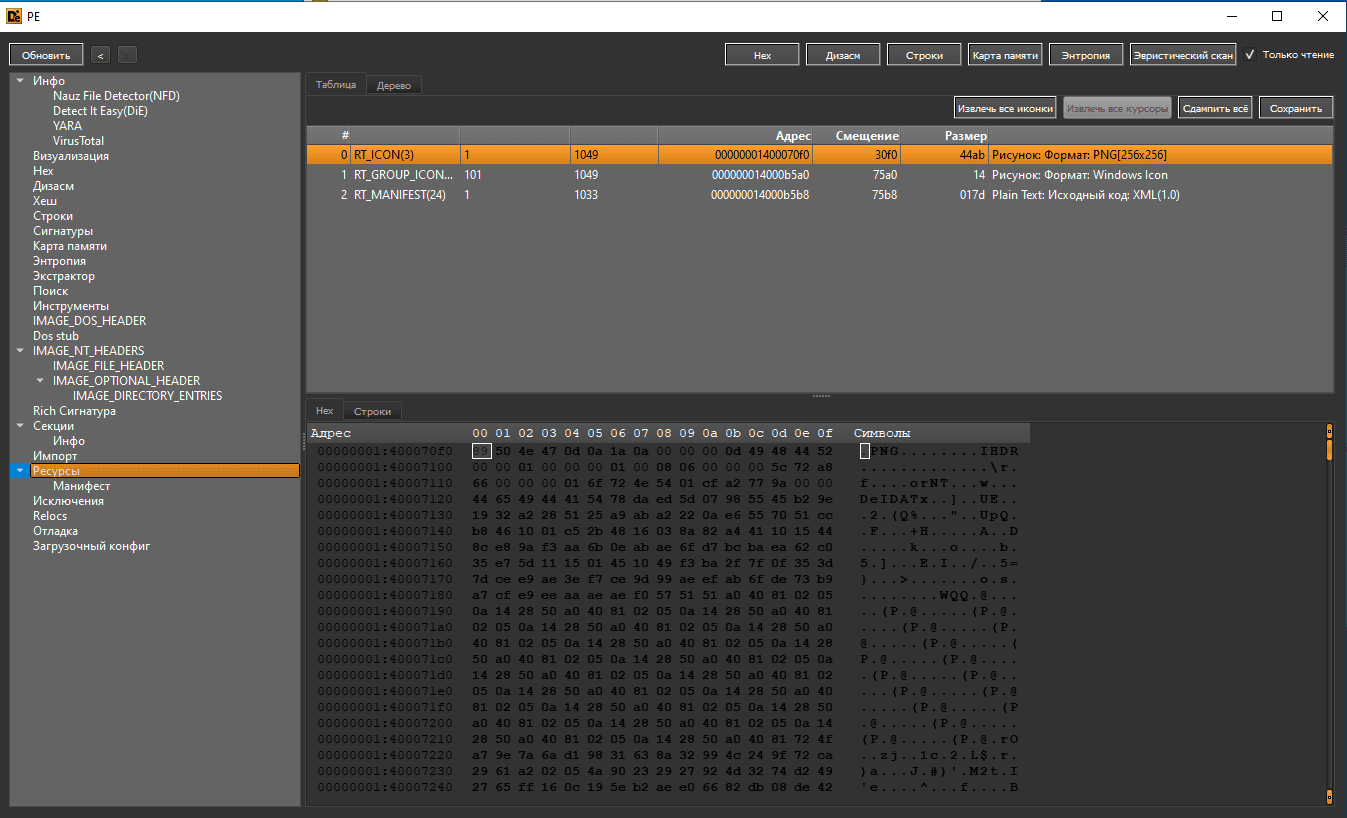Image resolution: width=1347 pixels, height=818 pixels.
Task: Collapse the 'Инфо' tree node
Action: 20,81
